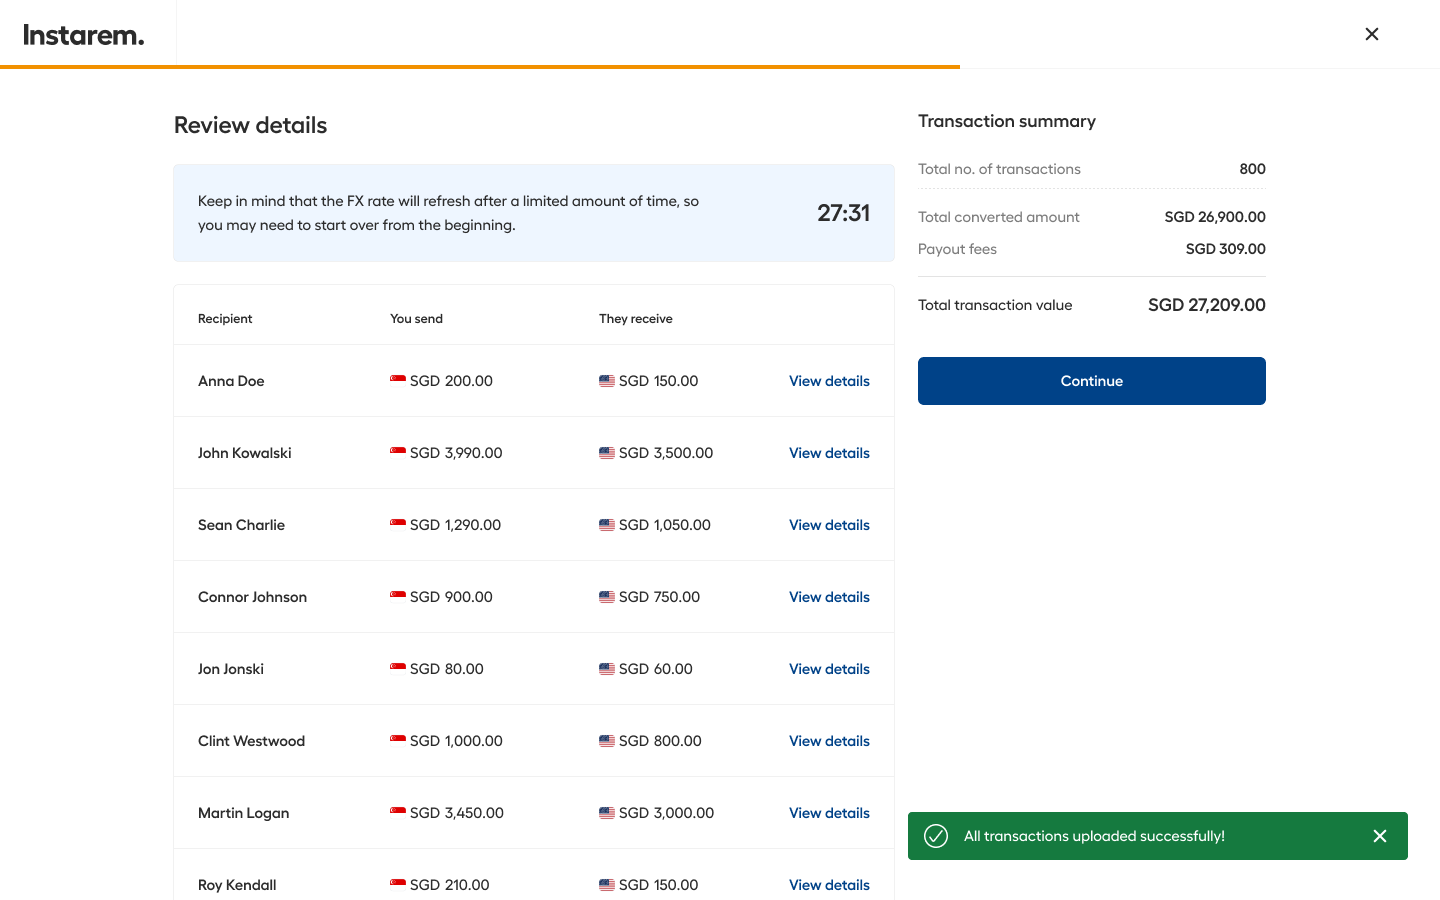Click the US flag in John Kowalski's row
The image size is (1440, 900).
[x=607, y=453]
